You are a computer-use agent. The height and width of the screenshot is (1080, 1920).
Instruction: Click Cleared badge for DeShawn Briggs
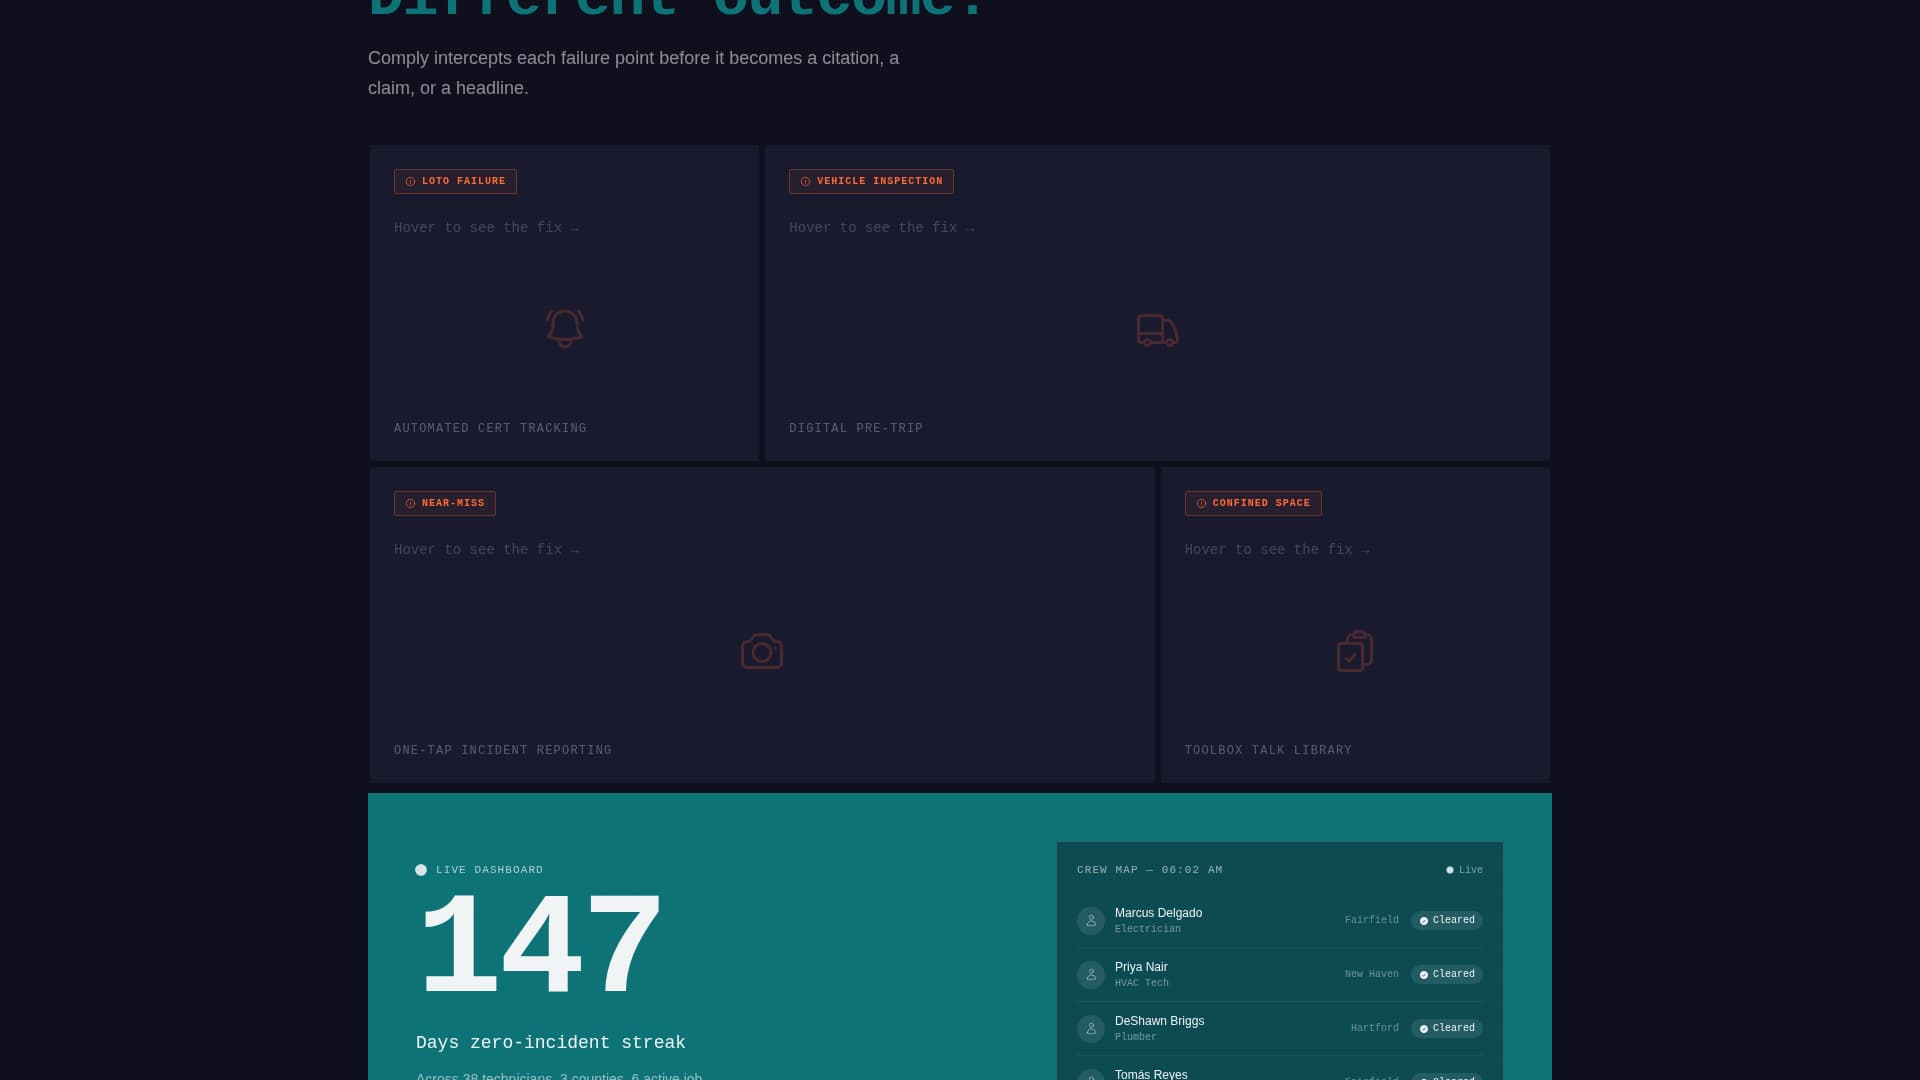1447,1028
